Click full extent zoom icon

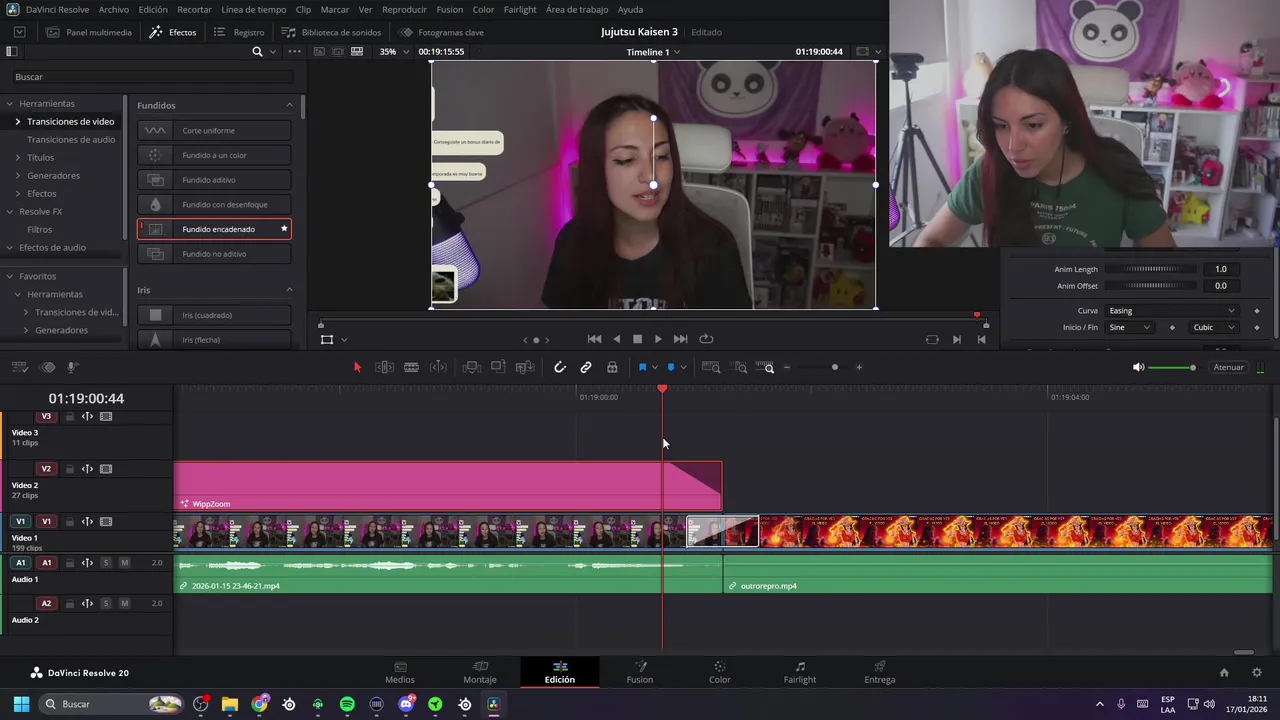pyautogui.click(x=711, y=367)
